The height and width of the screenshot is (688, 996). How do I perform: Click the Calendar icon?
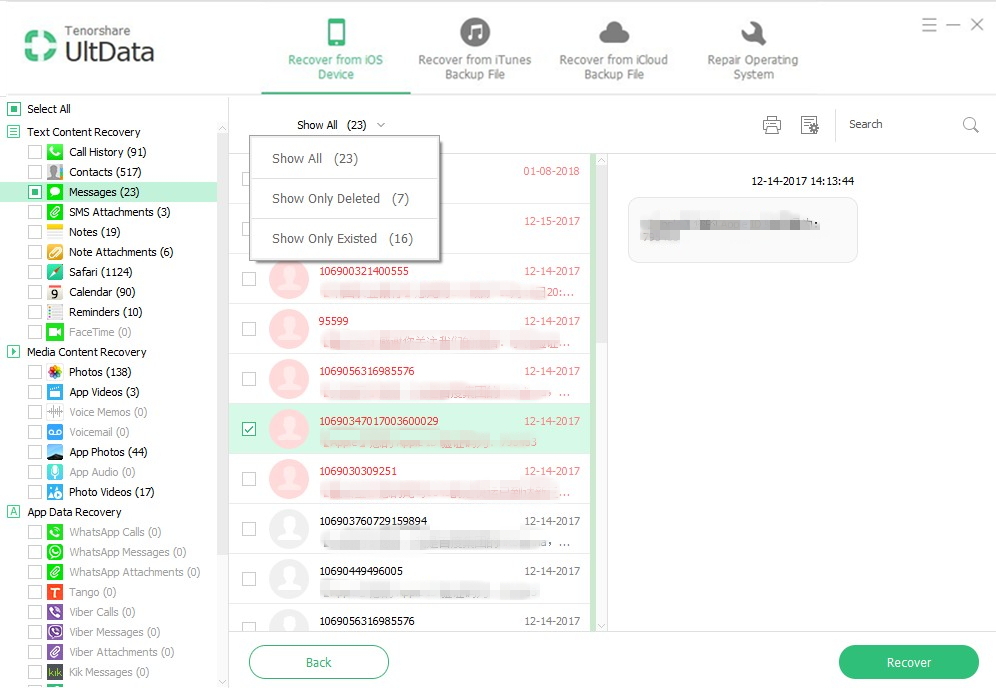click(x=55, y=292)
